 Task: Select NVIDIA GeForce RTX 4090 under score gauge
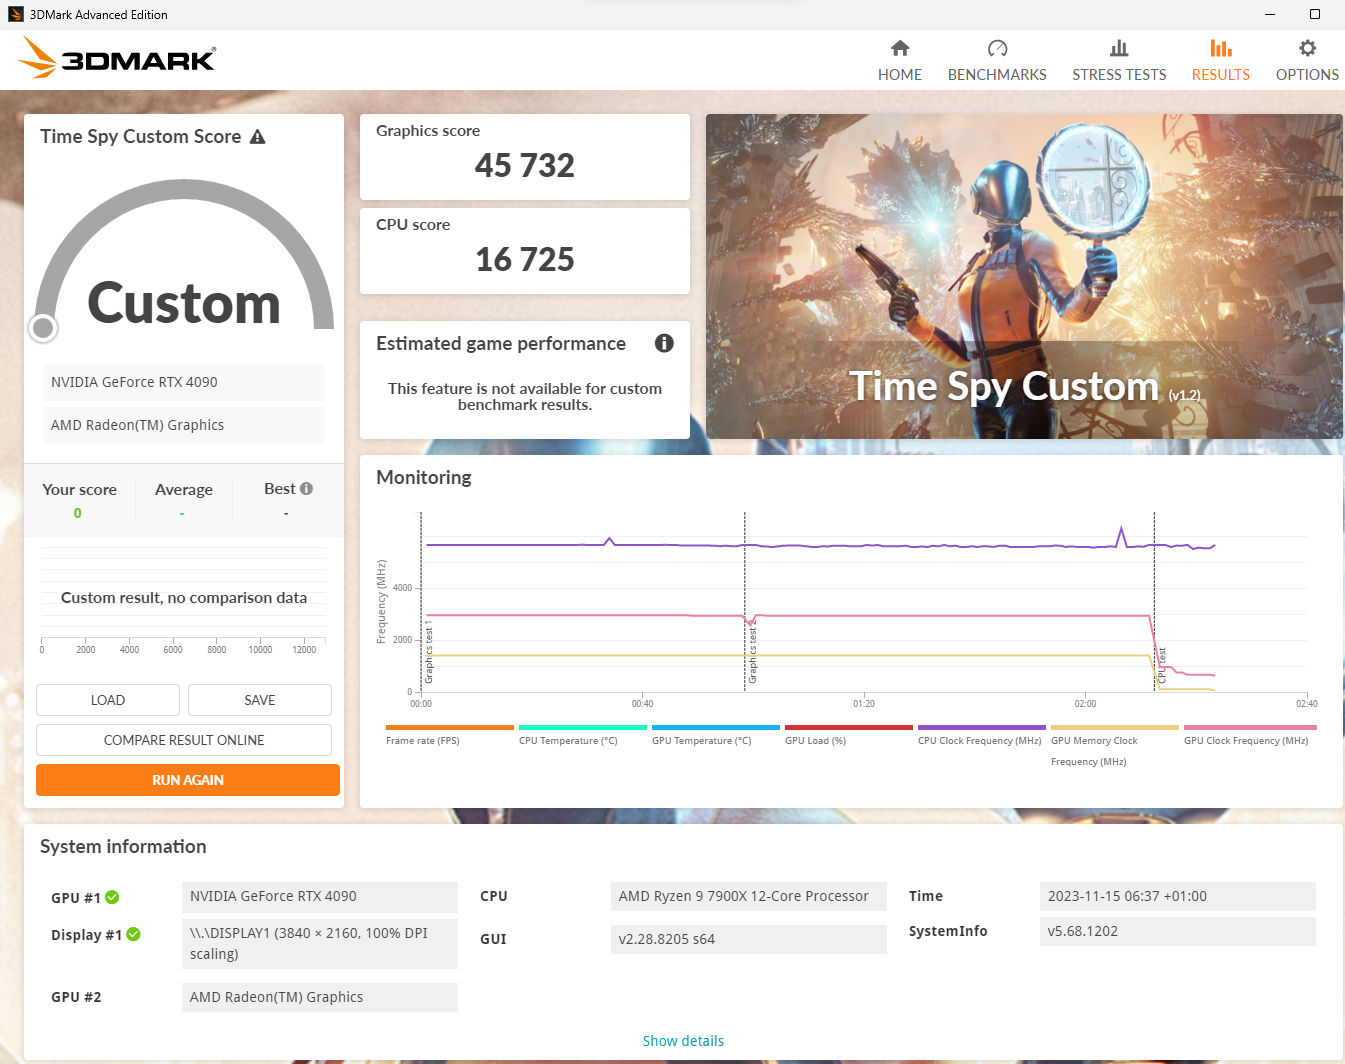(x=184, y=382)
